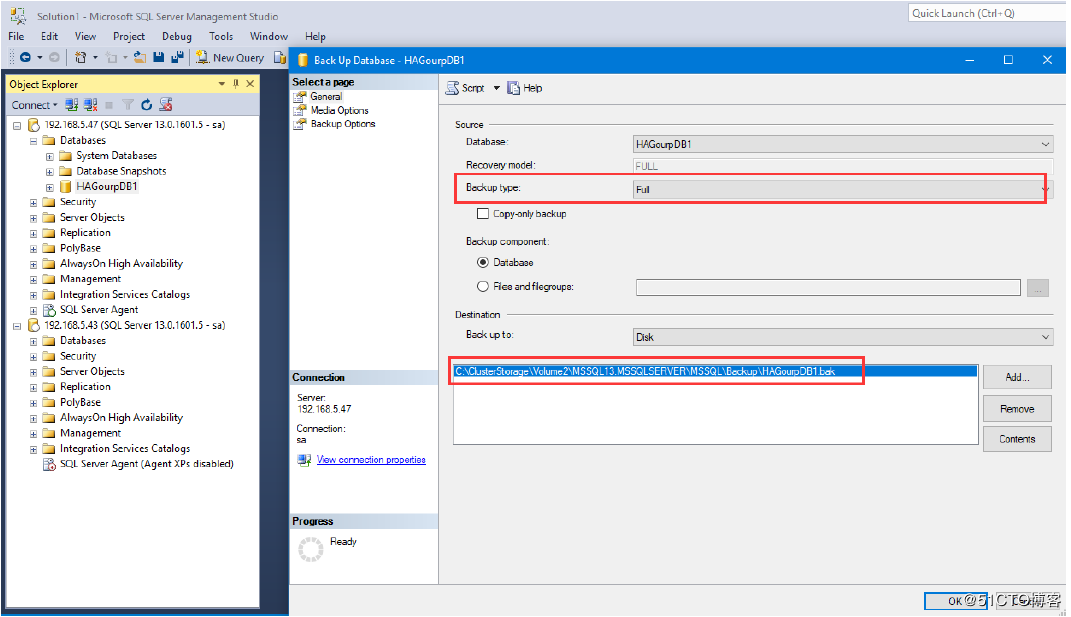Open the Connect dropdown in Object Explorer

pyautogui.click(x=34, y=105)
